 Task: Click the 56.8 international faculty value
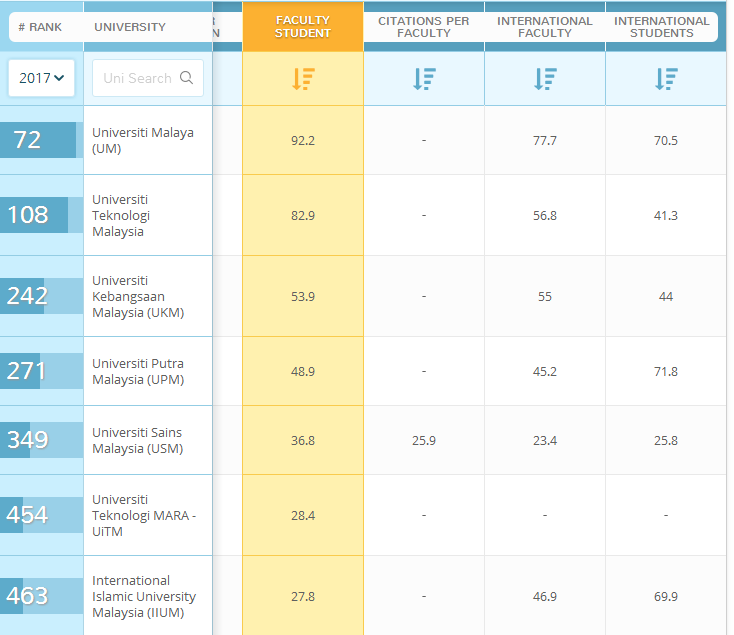545,215
